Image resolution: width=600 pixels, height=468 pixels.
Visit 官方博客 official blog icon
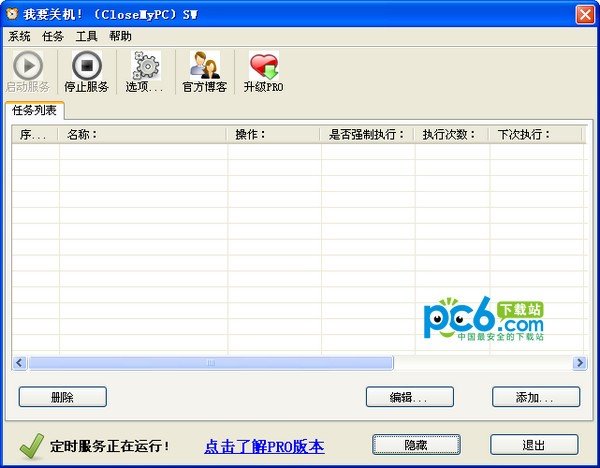[205, 66]
